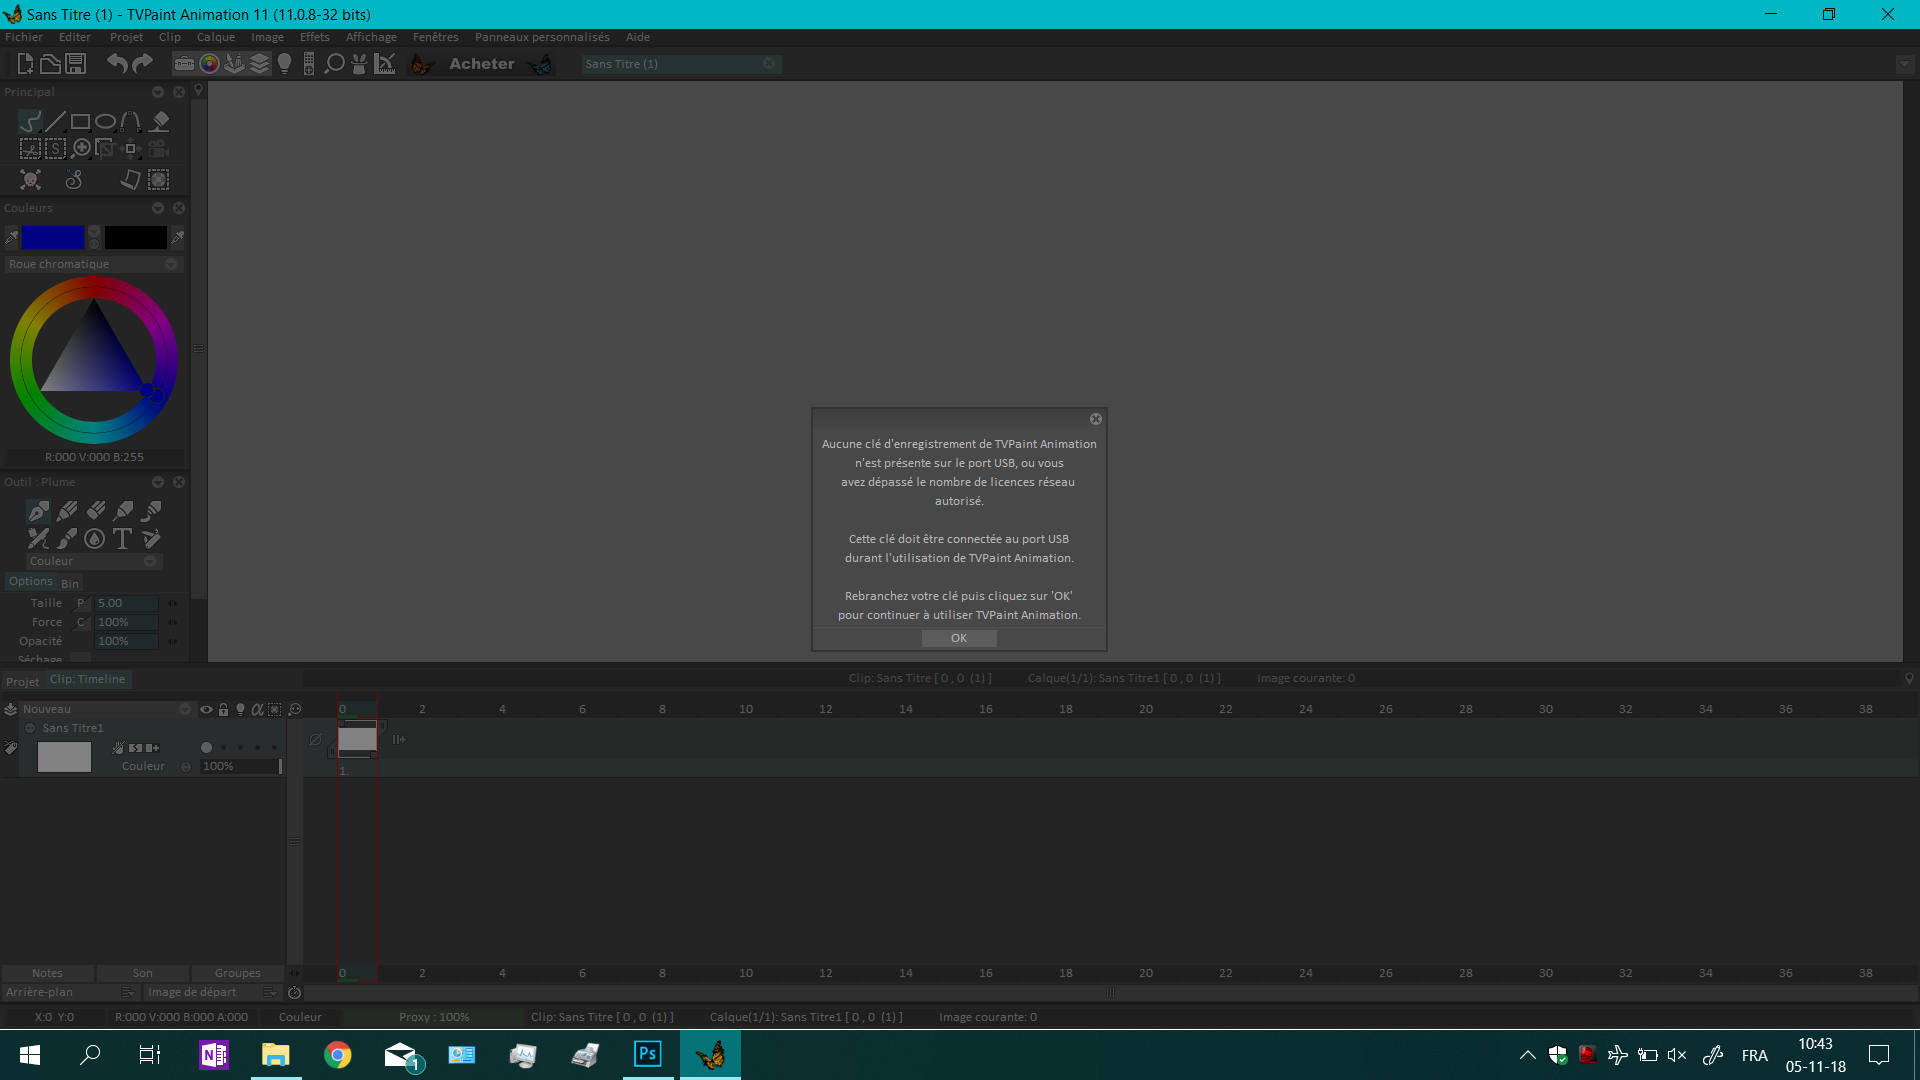Select the freehand stroke drawing tool

point(30,121)
